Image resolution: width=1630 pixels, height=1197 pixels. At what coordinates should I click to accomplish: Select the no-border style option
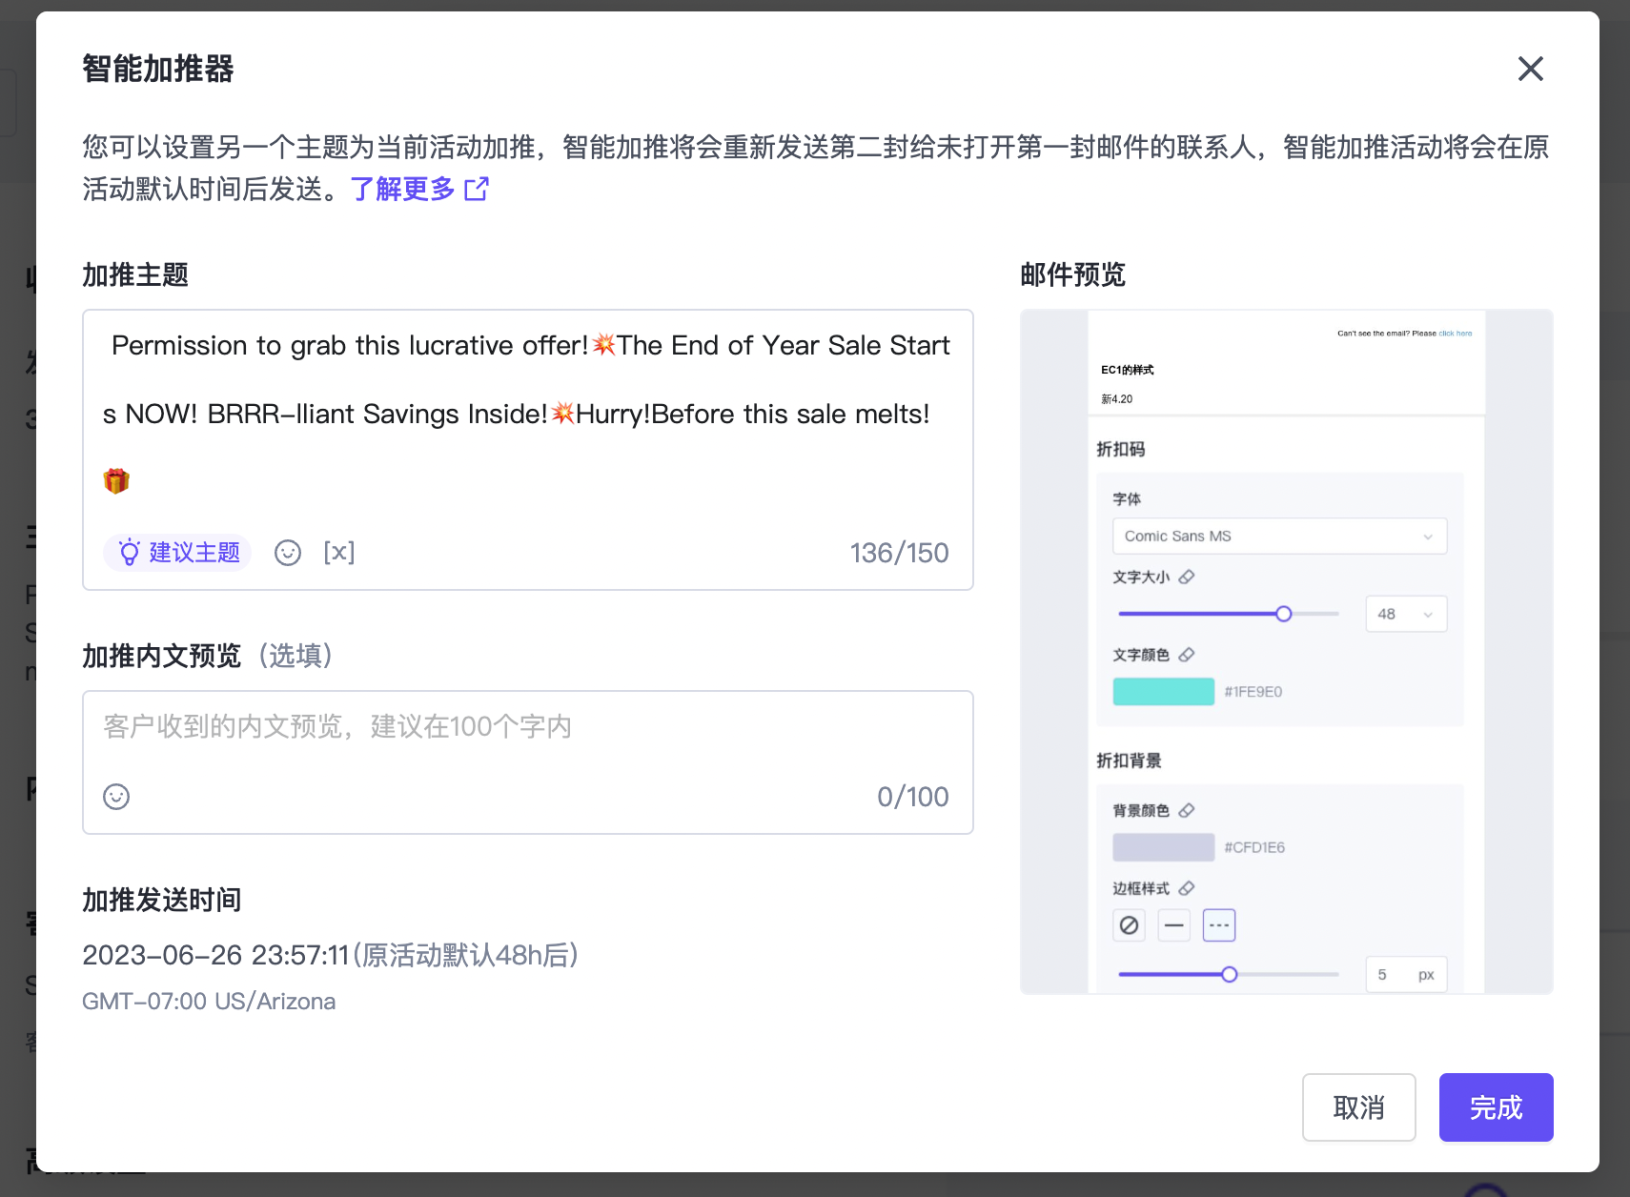pyautogui.click(x=1129, y=926)
